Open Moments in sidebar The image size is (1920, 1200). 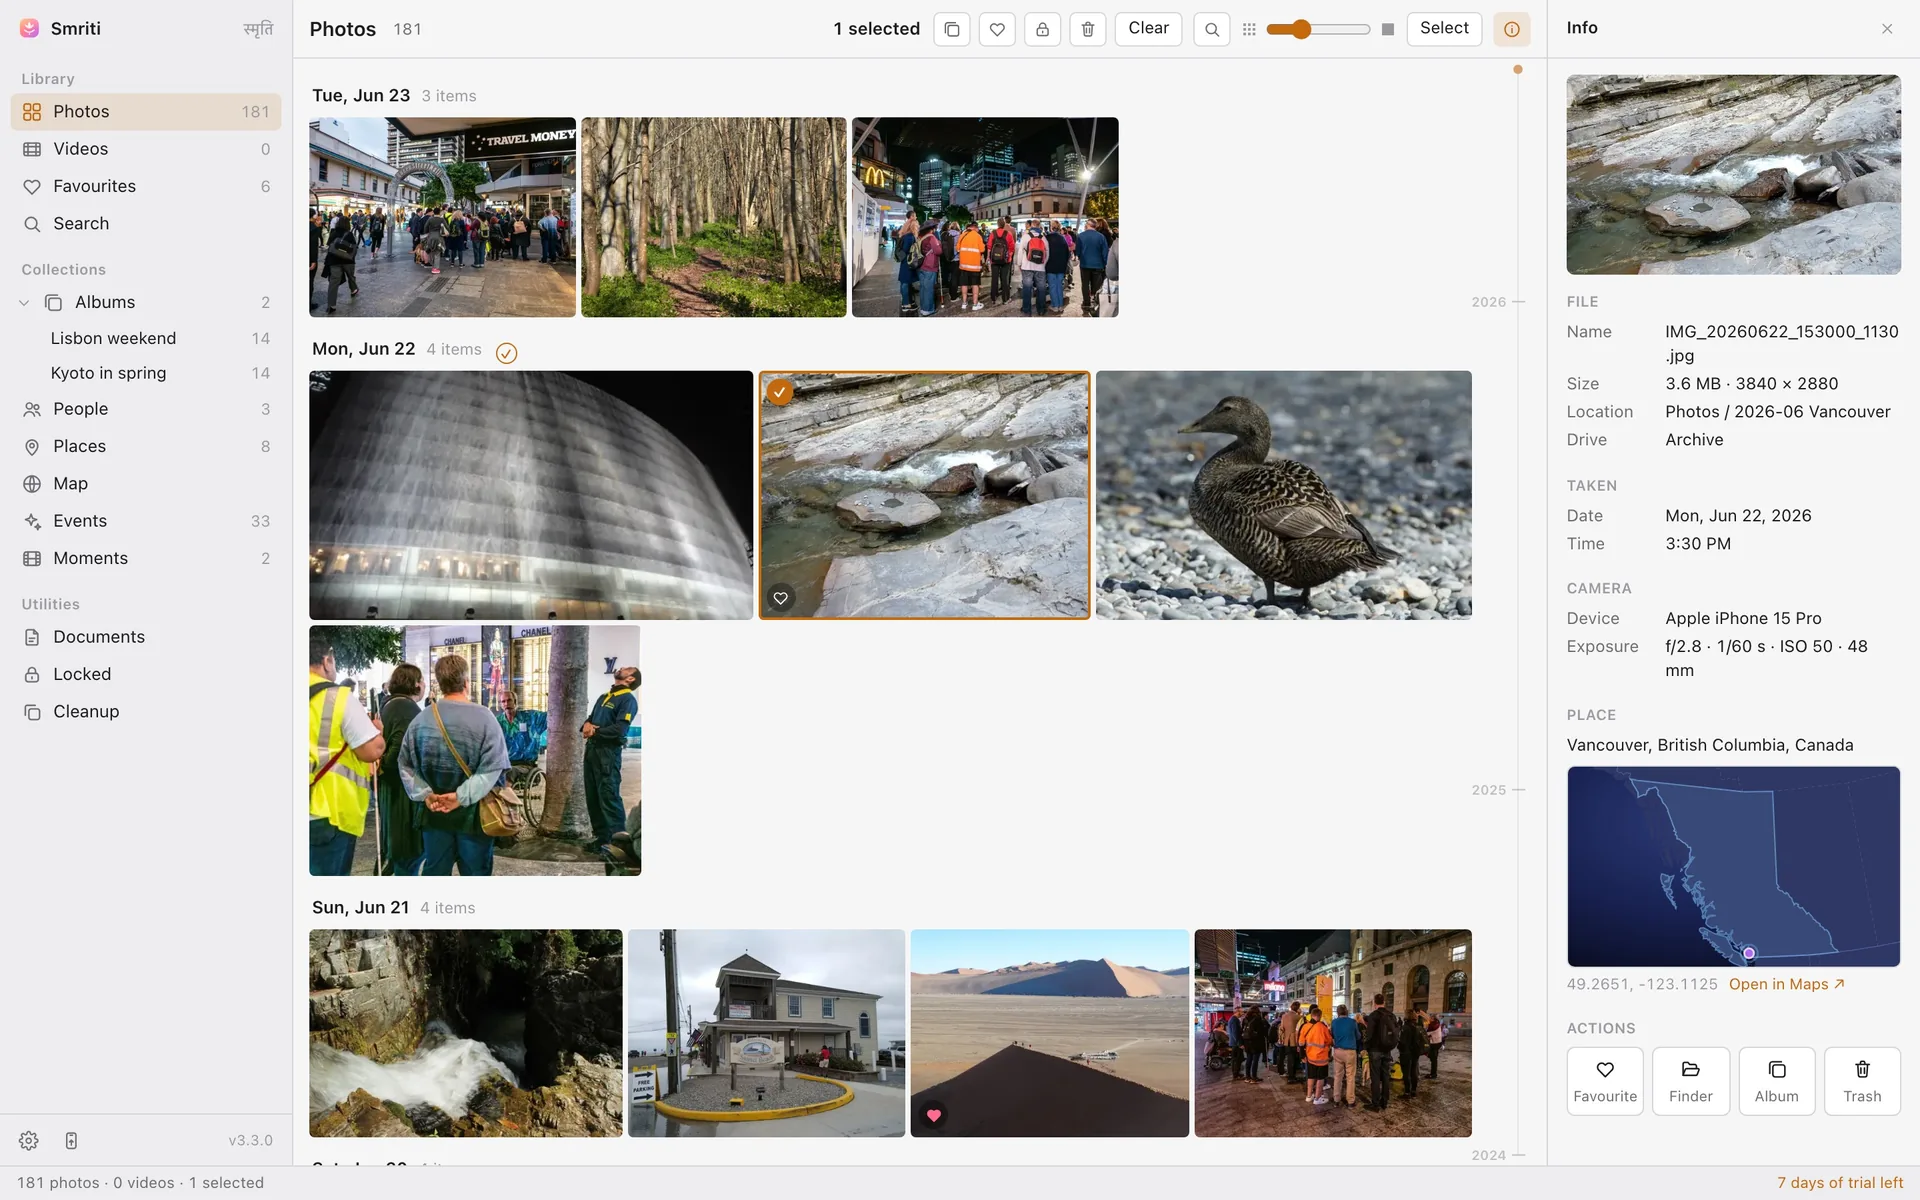pos(146,558)
